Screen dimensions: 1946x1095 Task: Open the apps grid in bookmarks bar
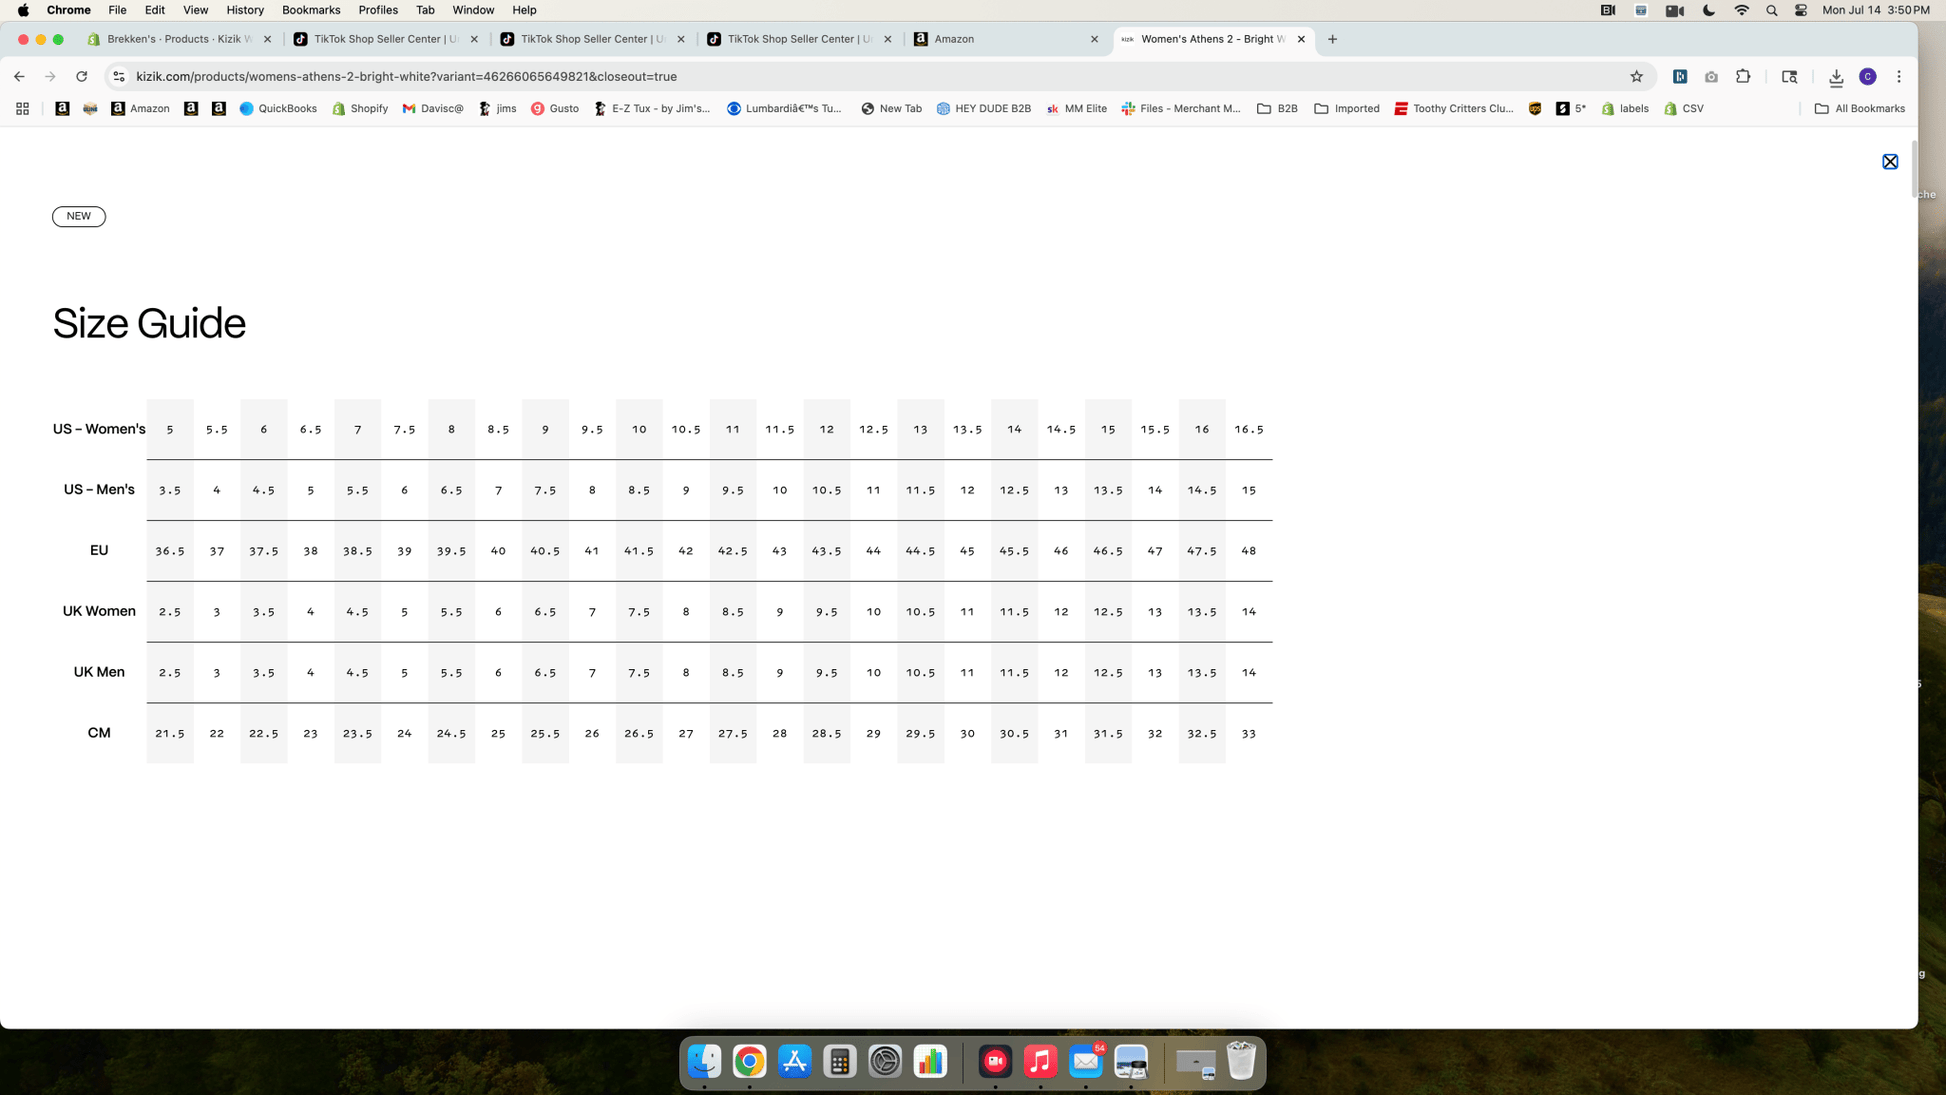[x=22, y=108]
